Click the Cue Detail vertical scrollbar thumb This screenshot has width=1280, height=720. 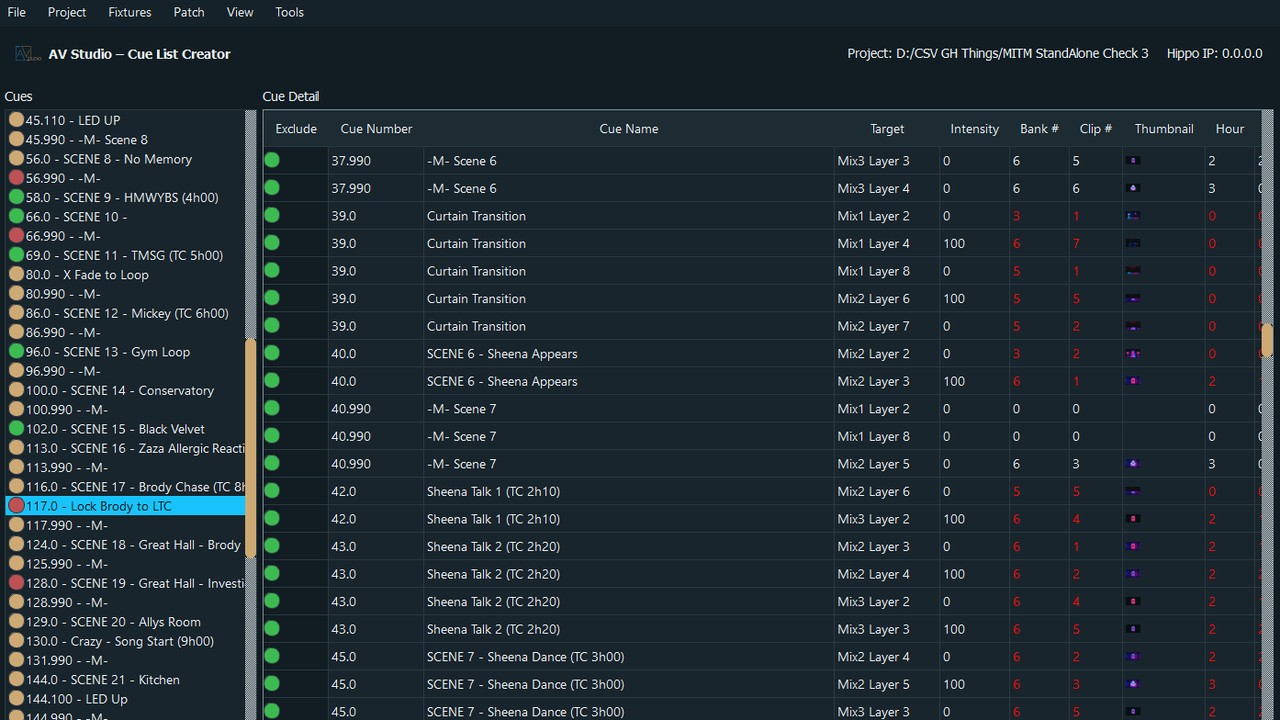(x=1266, y=340)
